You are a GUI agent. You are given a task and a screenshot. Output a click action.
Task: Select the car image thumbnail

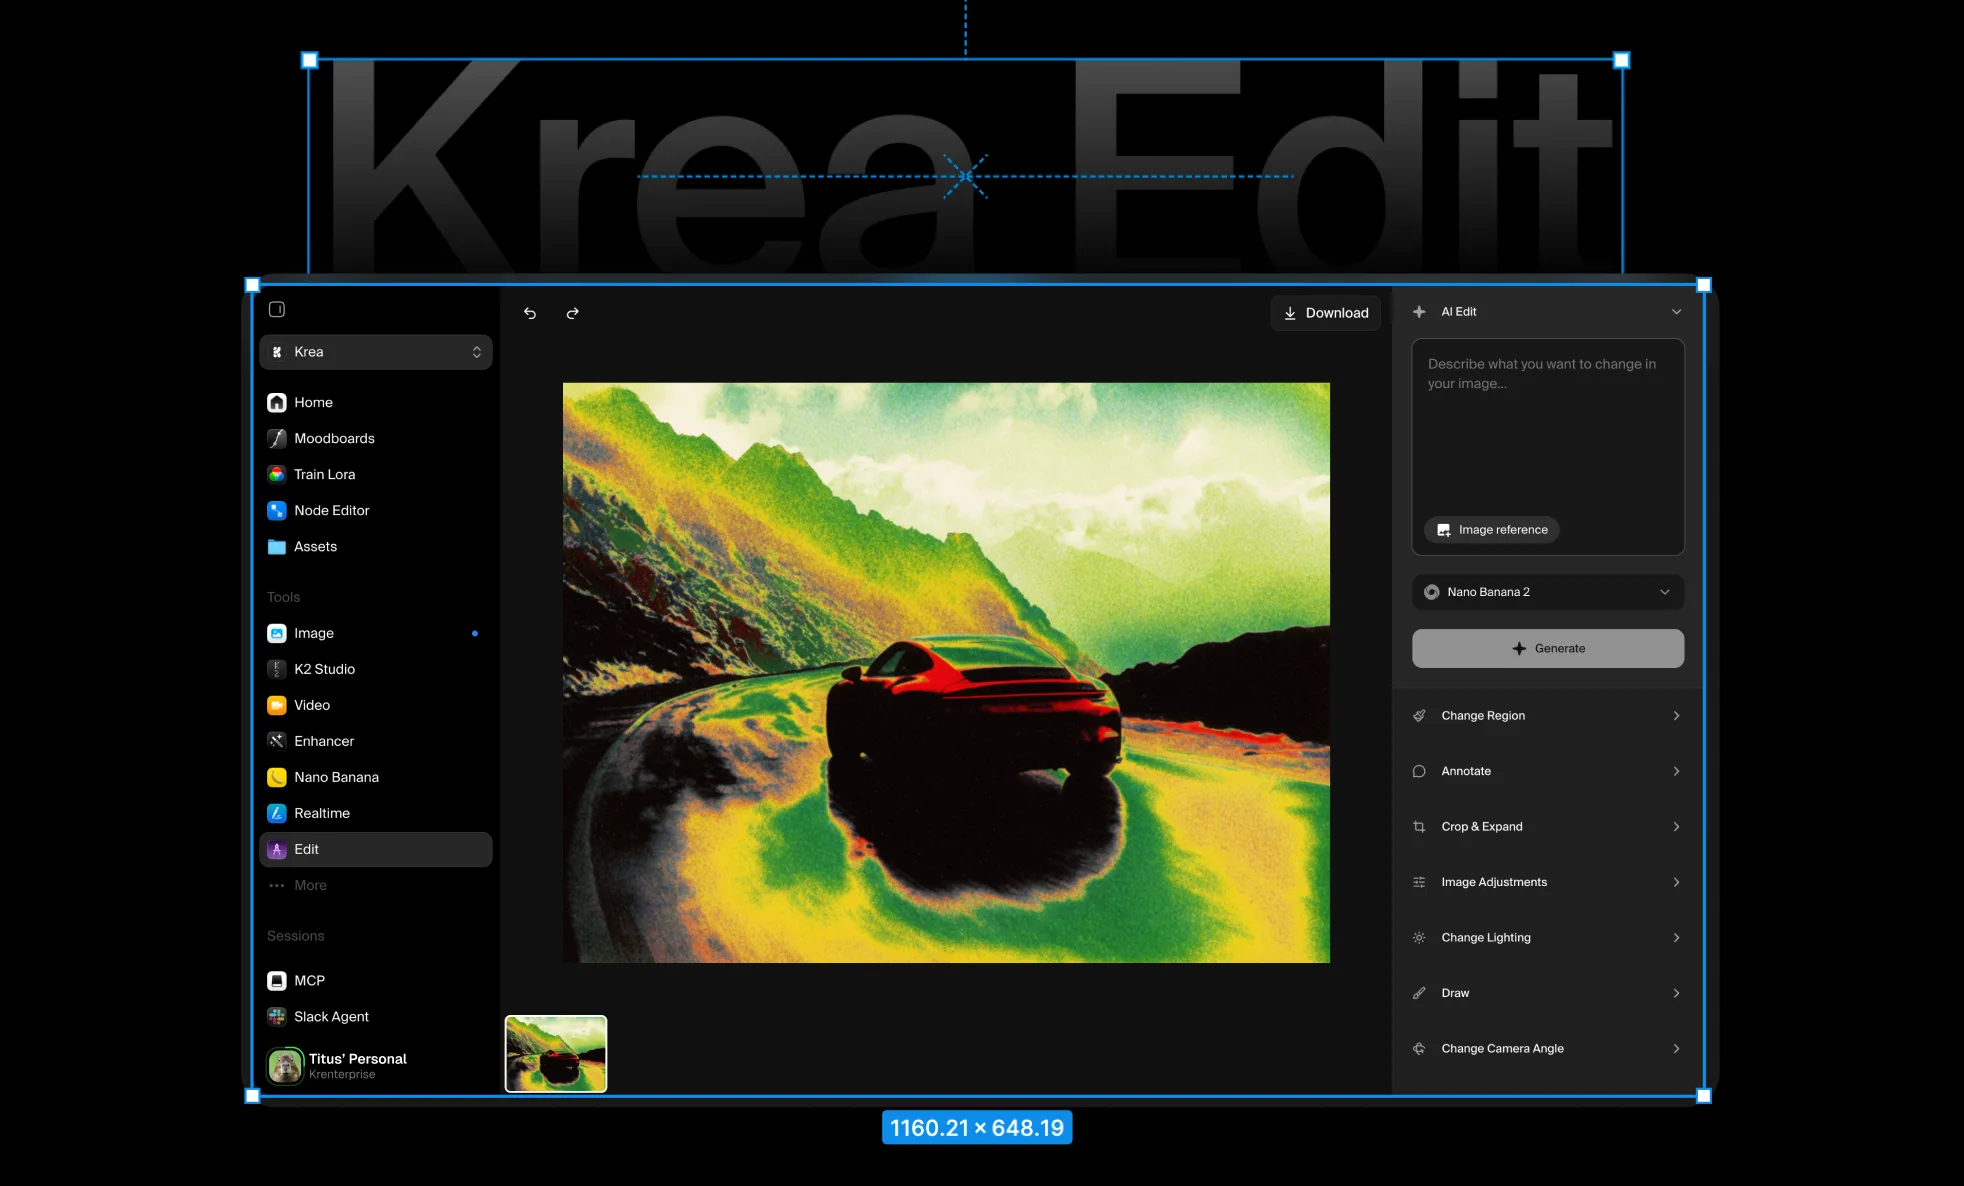[556, 1054]
